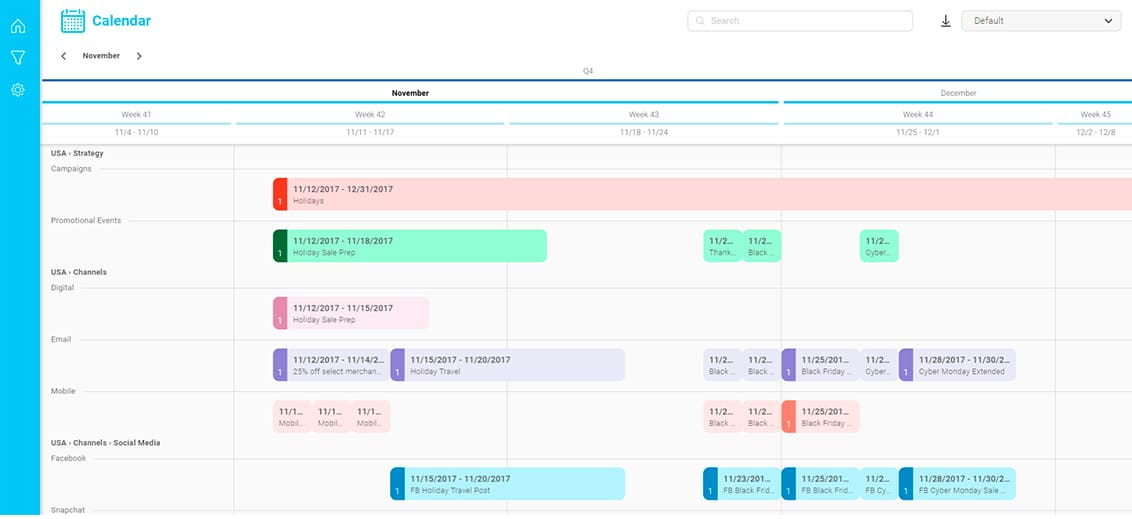Open green Holiday Sale Prep promotional event
Image resolution: width=1132 pixels, height=519 pixels.
click(410, 246)
